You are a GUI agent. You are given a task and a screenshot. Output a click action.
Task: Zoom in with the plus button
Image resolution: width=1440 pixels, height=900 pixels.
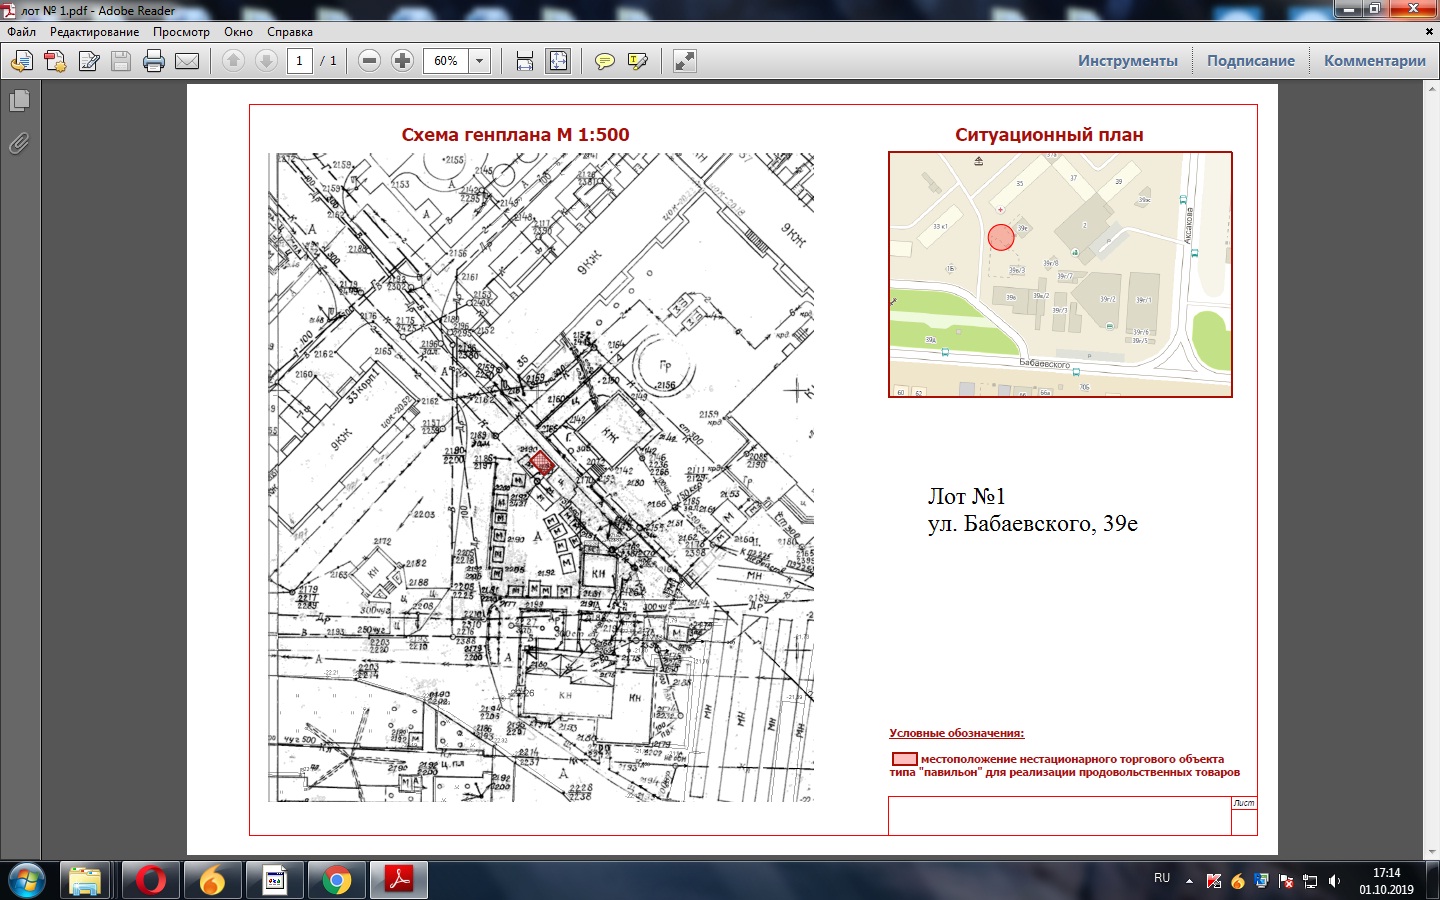coord(402,61)
